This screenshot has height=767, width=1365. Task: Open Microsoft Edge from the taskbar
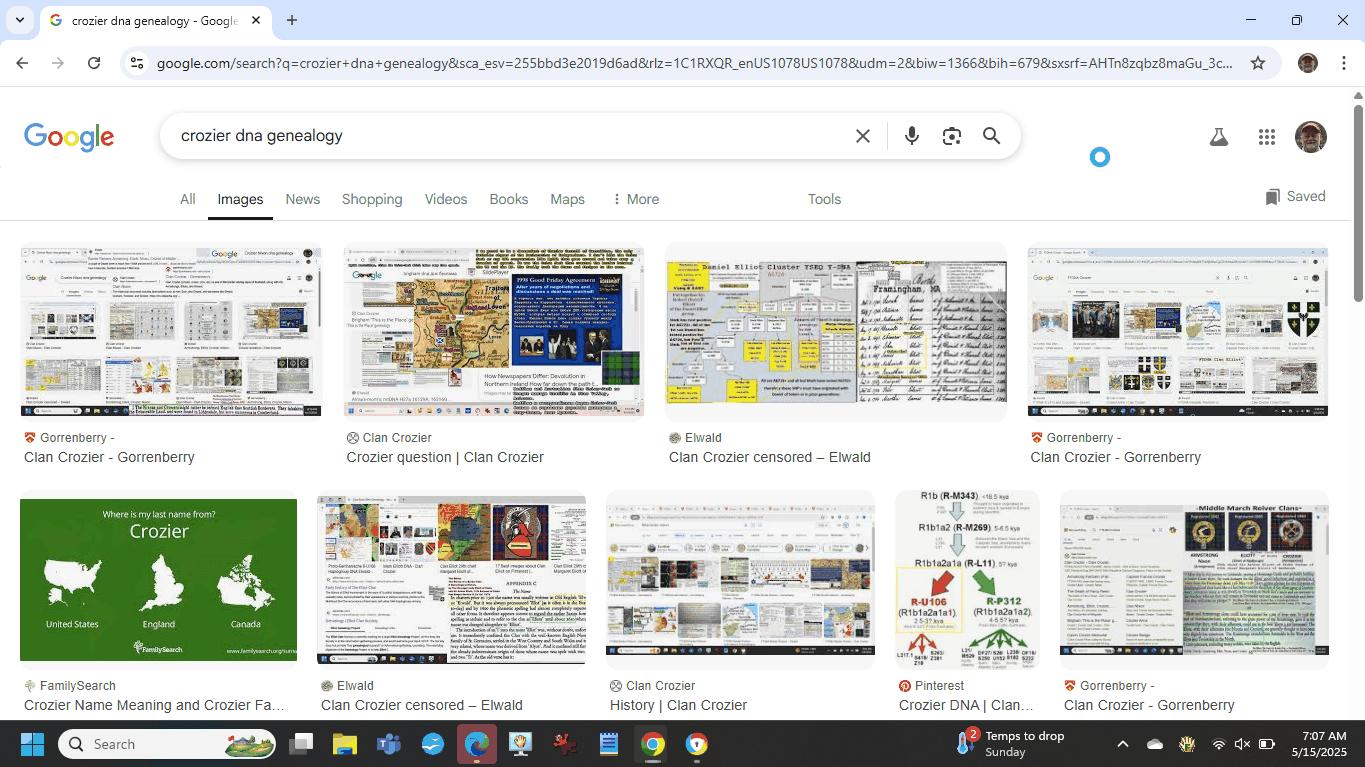pos(477,744)
